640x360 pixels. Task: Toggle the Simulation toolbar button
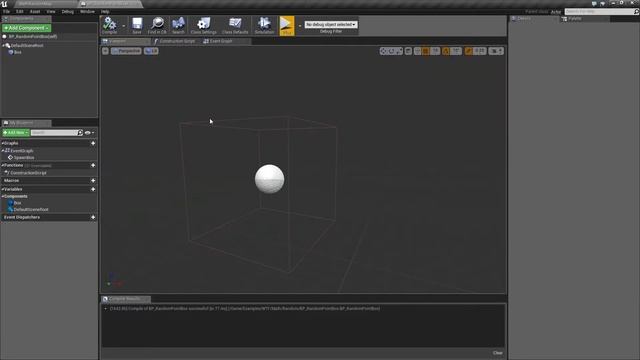click(x=264, y=25)
